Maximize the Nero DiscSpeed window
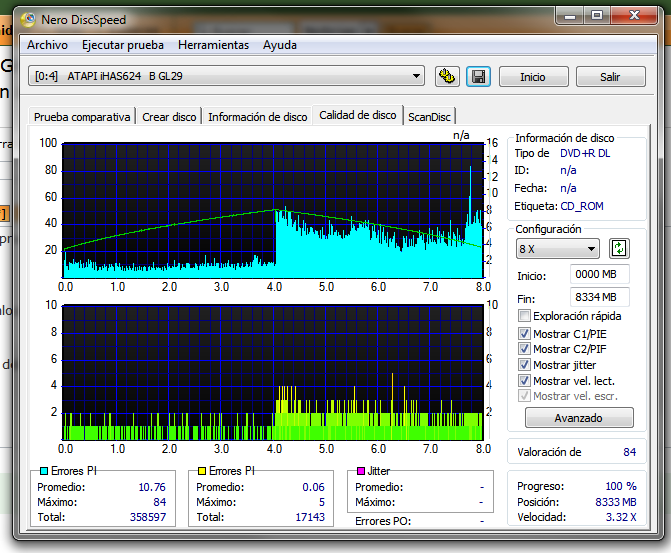This screenshot has width=671, height=553. point(597,16)
